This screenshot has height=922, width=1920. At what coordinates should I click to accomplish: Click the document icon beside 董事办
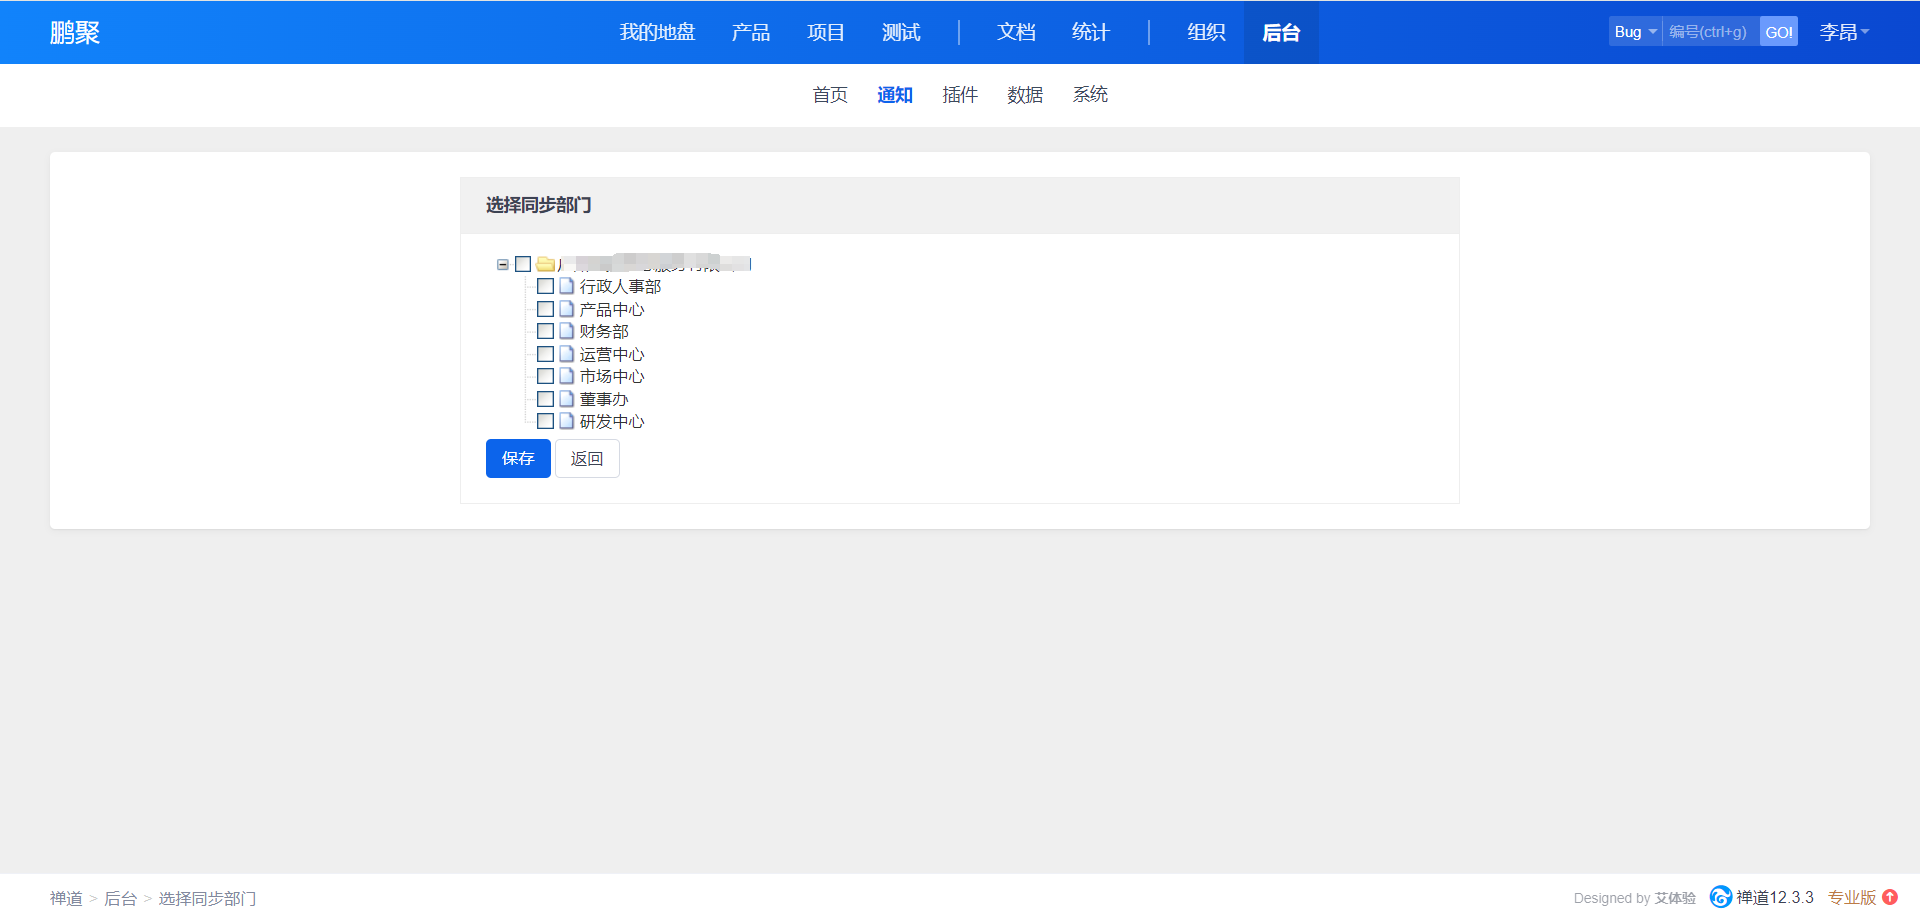point(566,399)
